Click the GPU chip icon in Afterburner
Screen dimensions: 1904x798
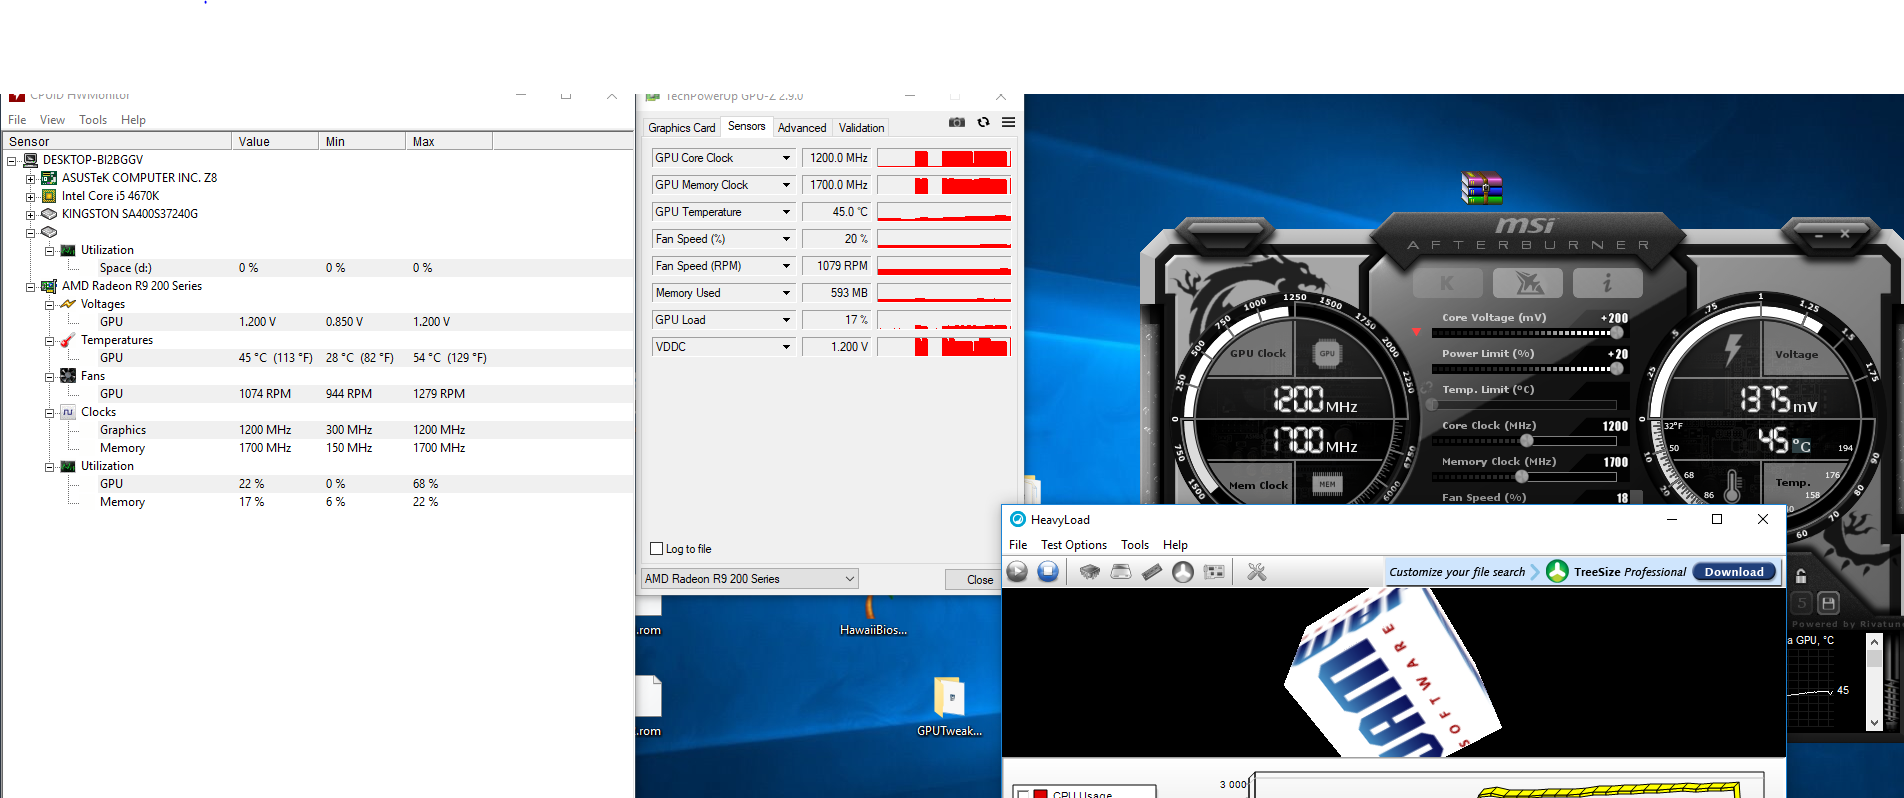pyautogui.click(x=1327, y=353)
